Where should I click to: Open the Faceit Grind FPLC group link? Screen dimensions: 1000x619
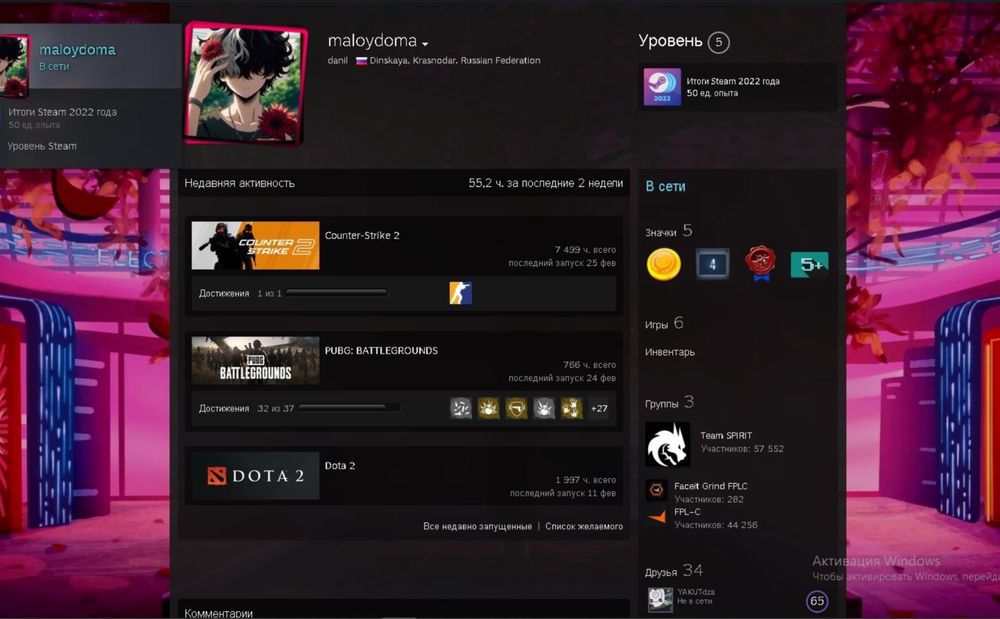(710, 486)
